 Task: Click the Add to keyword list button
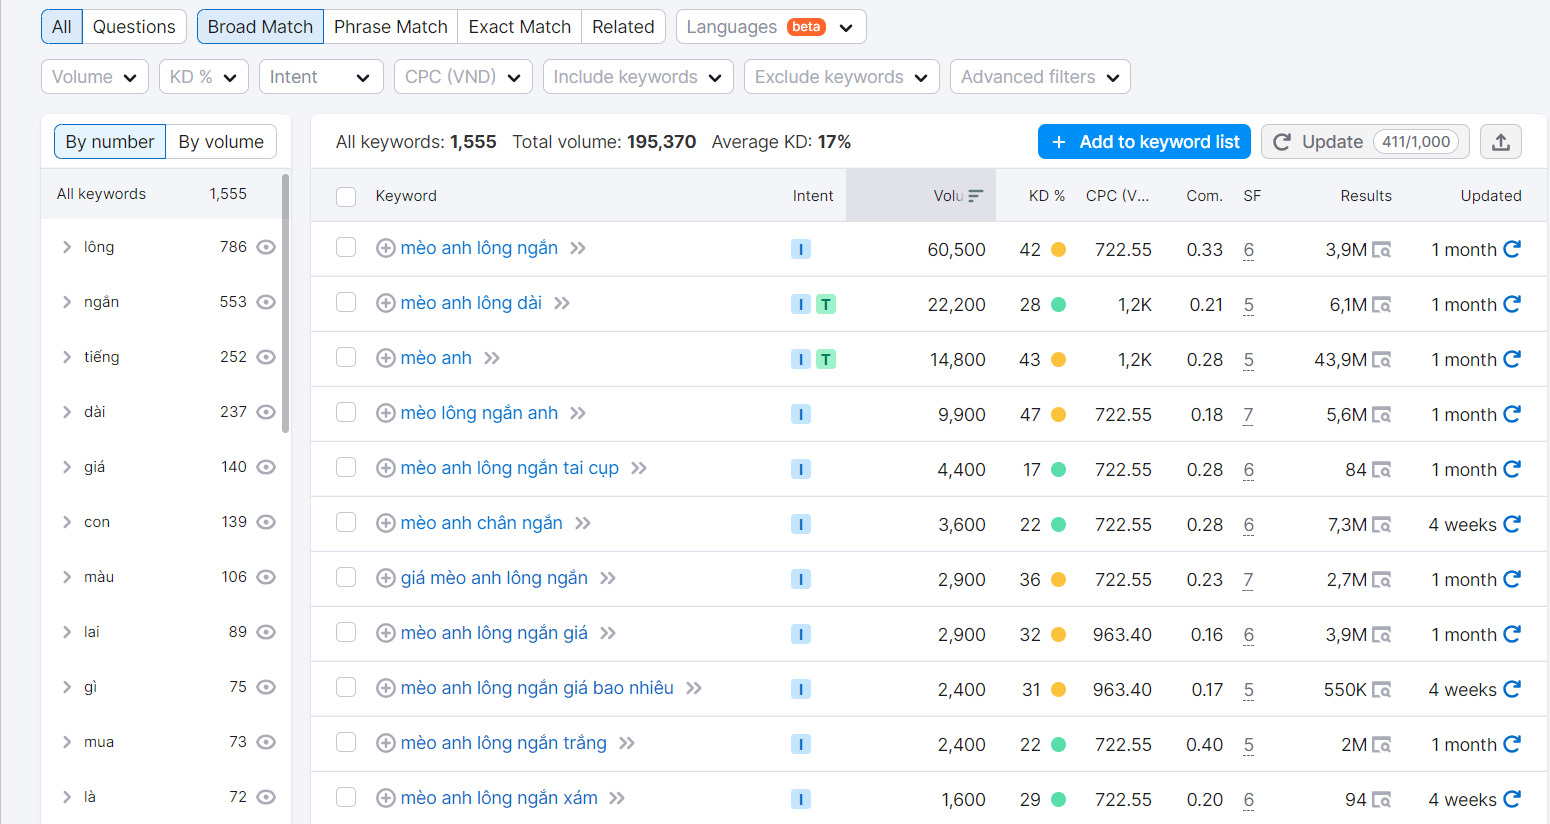pyautogui.click(x=1143, y=141)
